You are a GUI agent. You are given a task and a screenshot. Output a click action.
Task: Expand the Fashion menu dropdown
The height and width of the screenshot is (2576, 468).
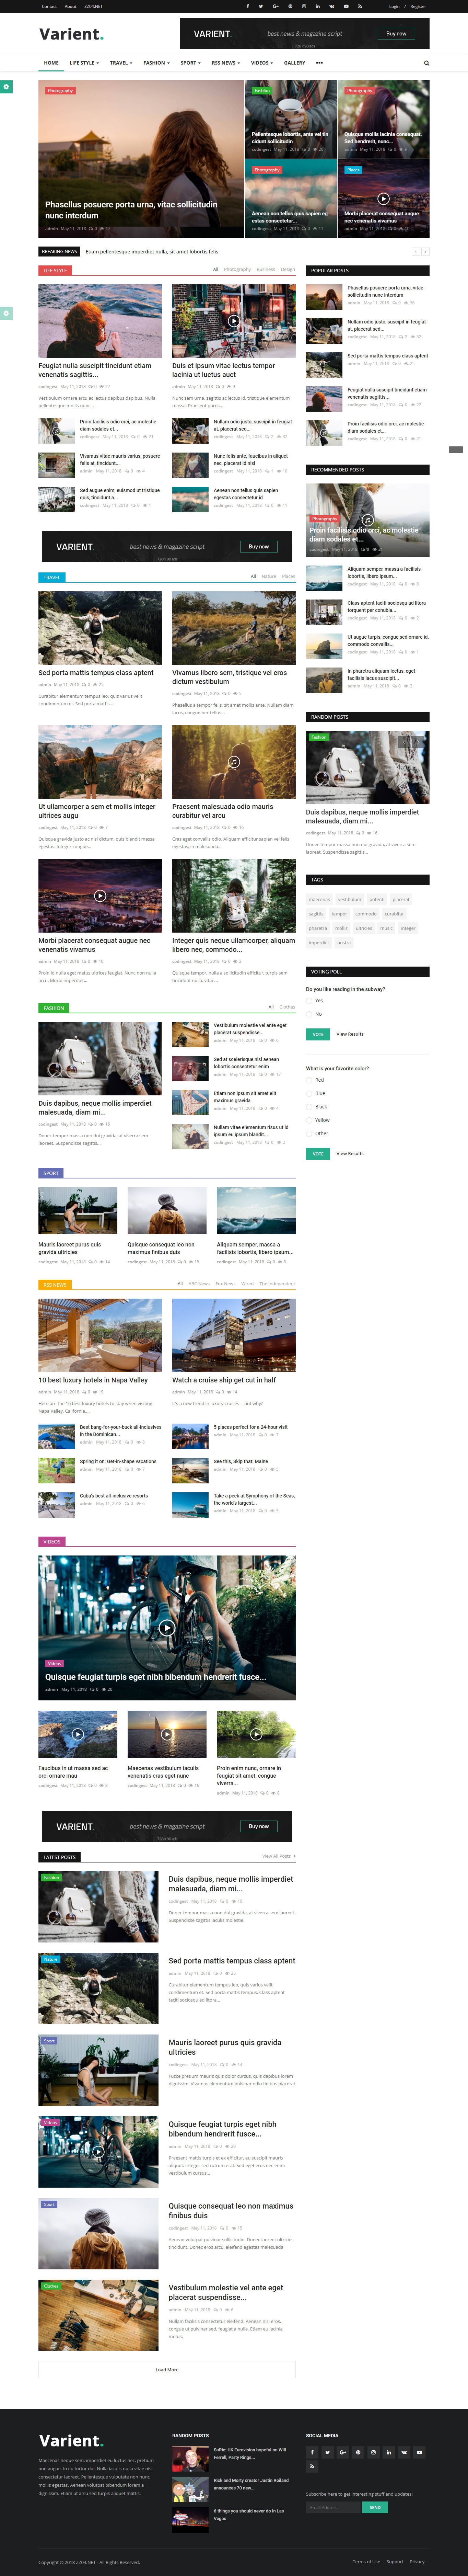[x=156, y=63]
